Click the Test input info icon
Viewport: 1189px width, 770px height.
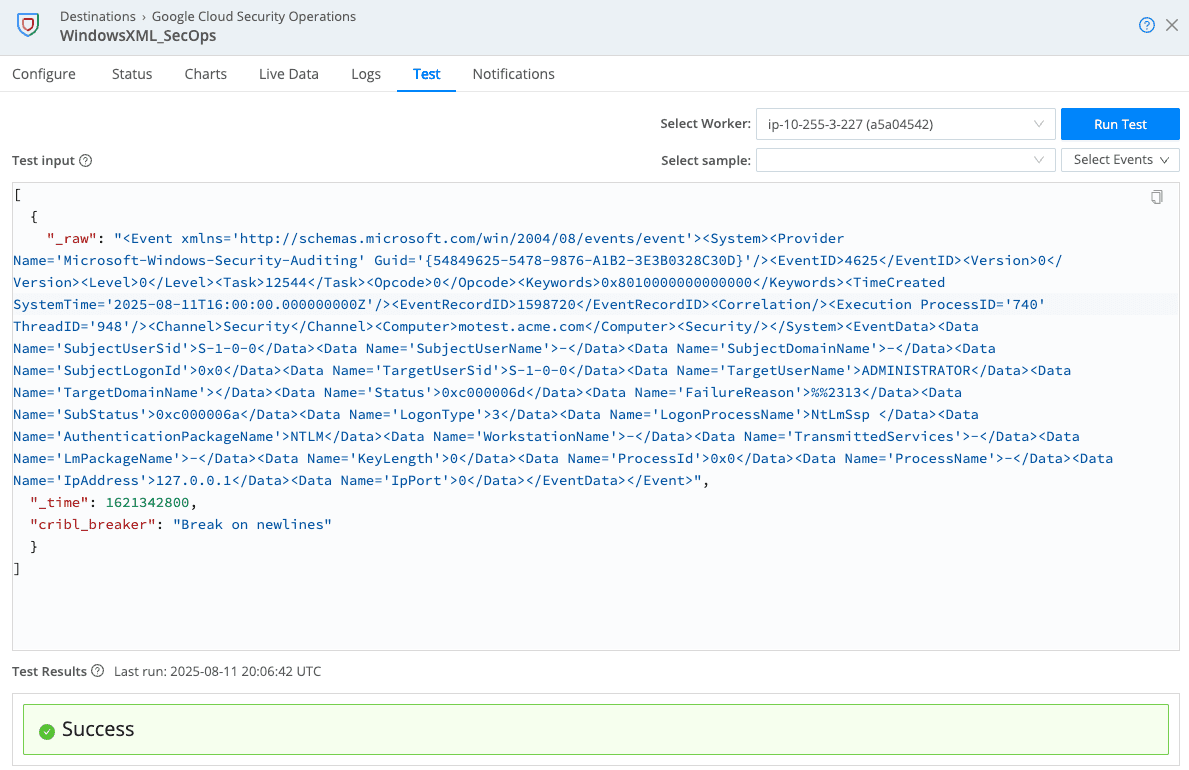click(x=86, y=161)
